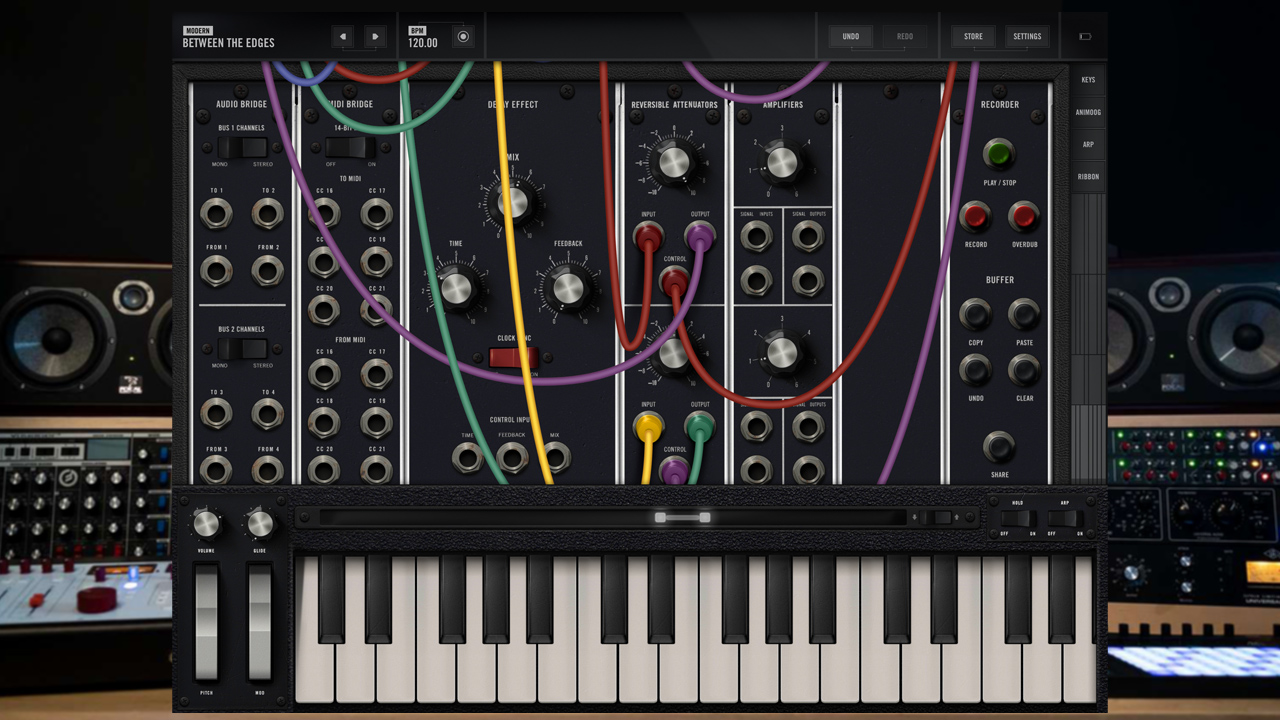Click the BPM 120.00 value field
This screenshot has height=720, width=1280.
(x=423, y=43)
